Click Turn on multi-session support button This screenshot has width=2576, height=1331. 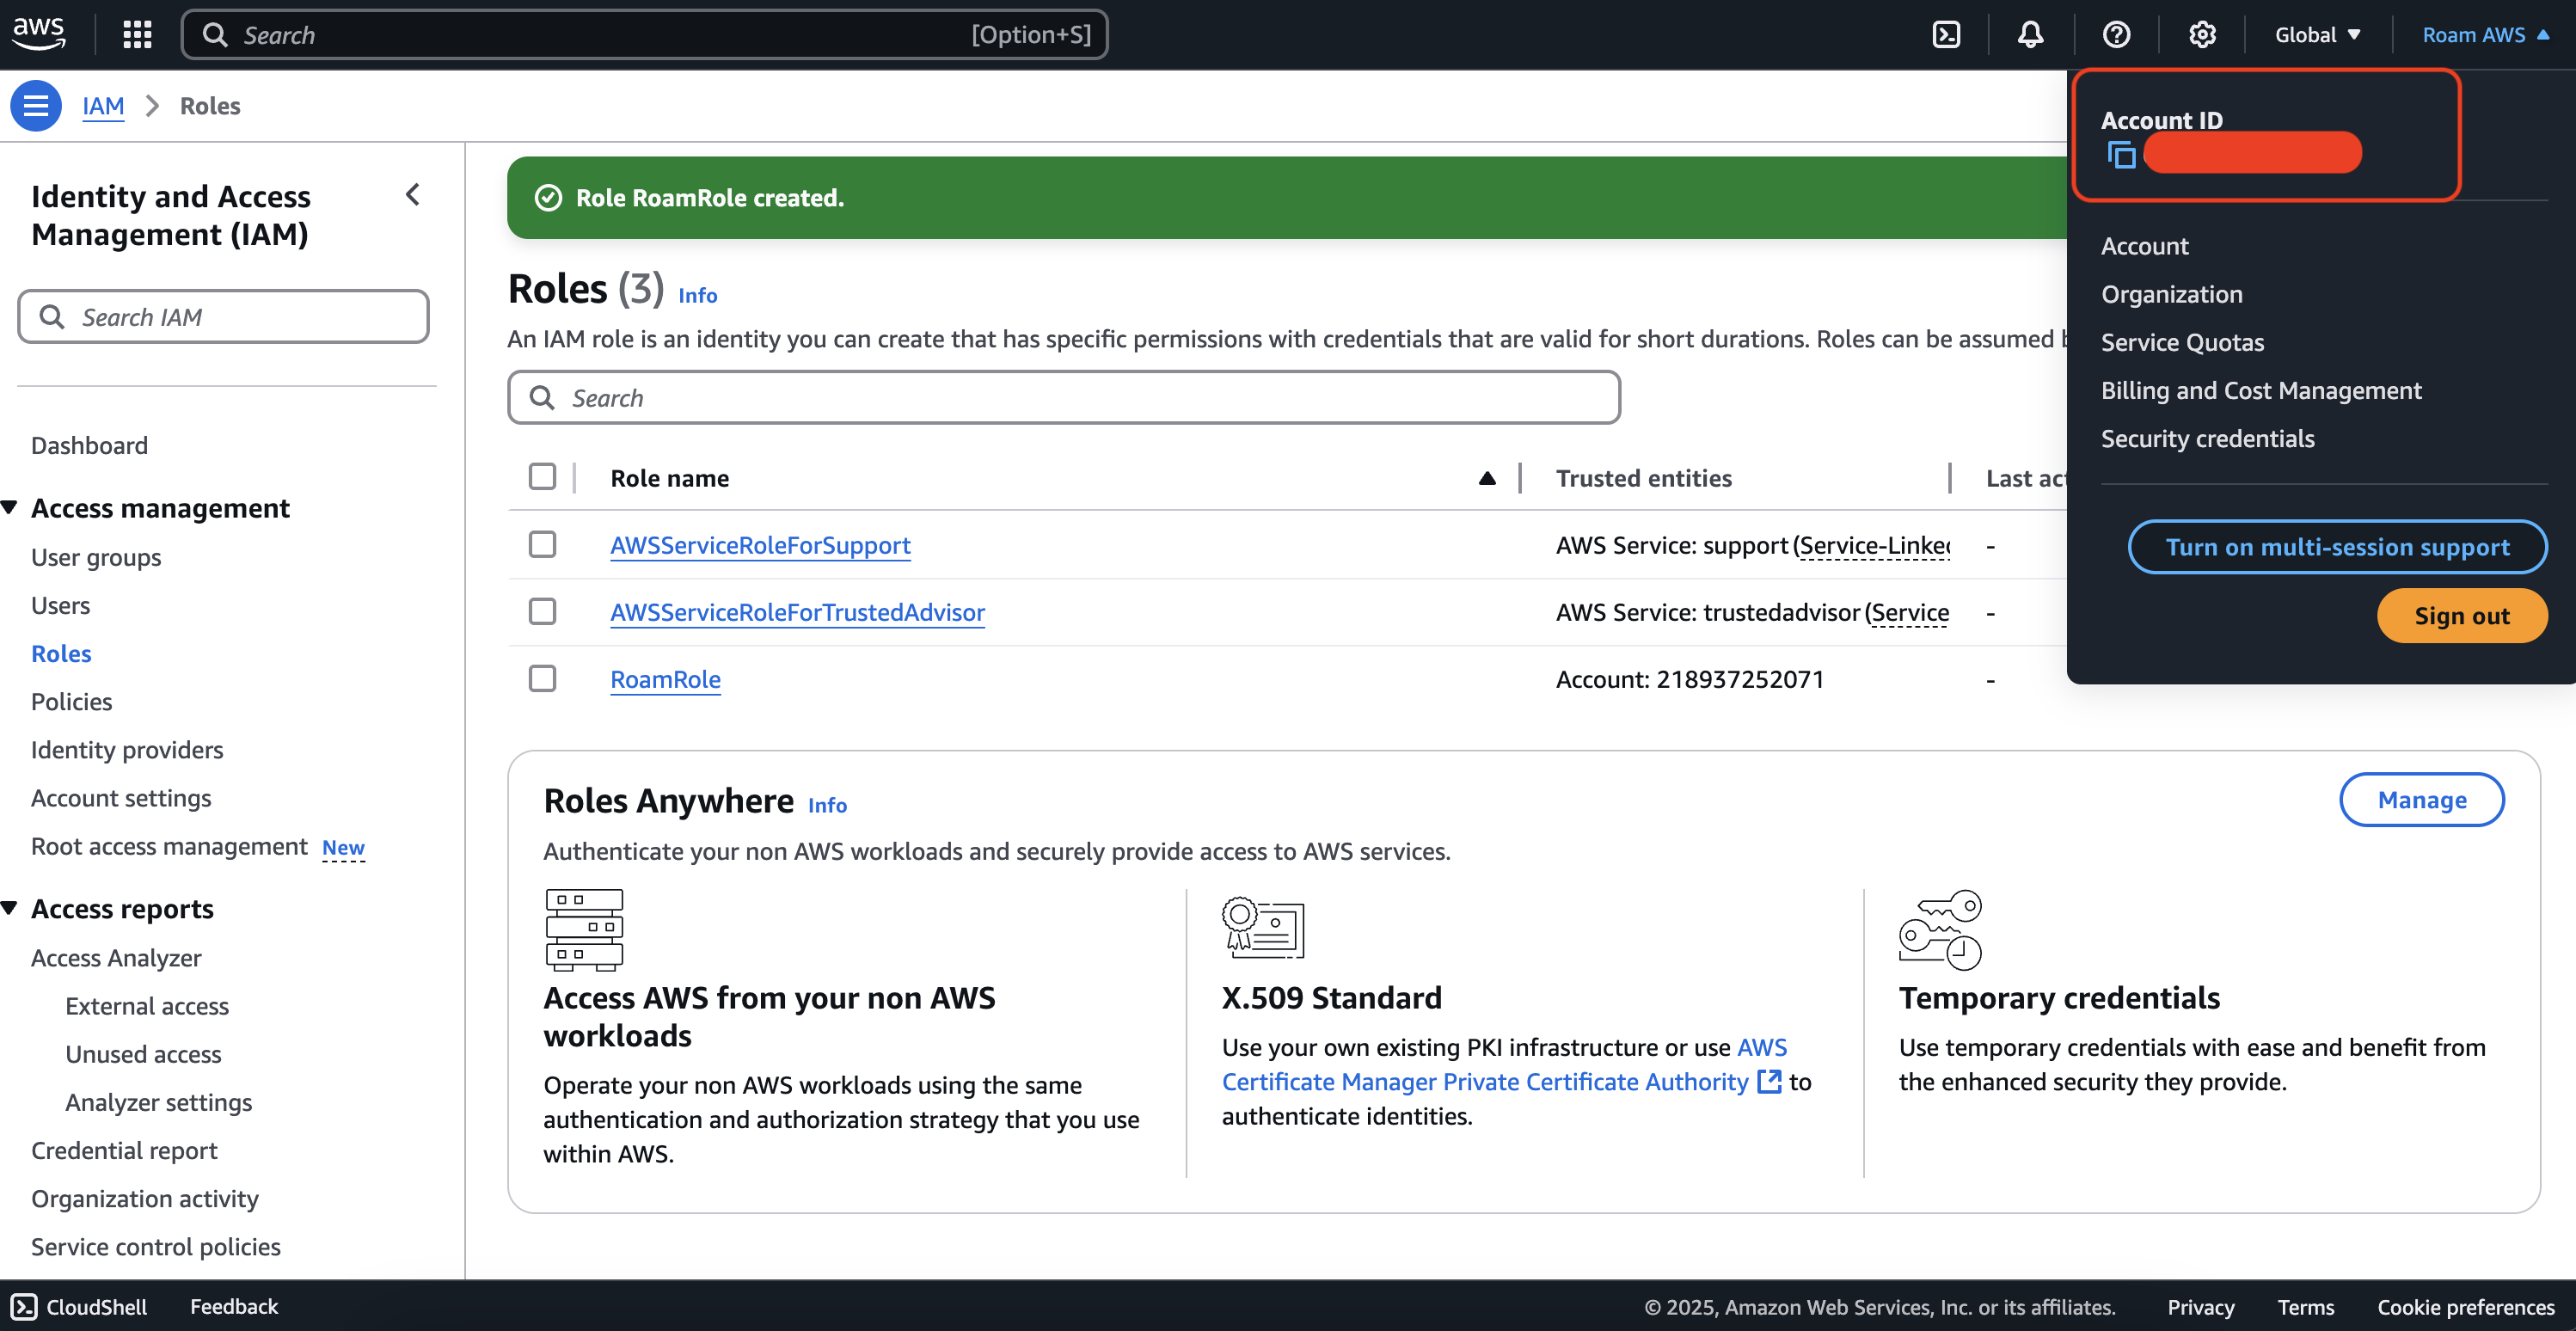click(x=2337, y=547)
